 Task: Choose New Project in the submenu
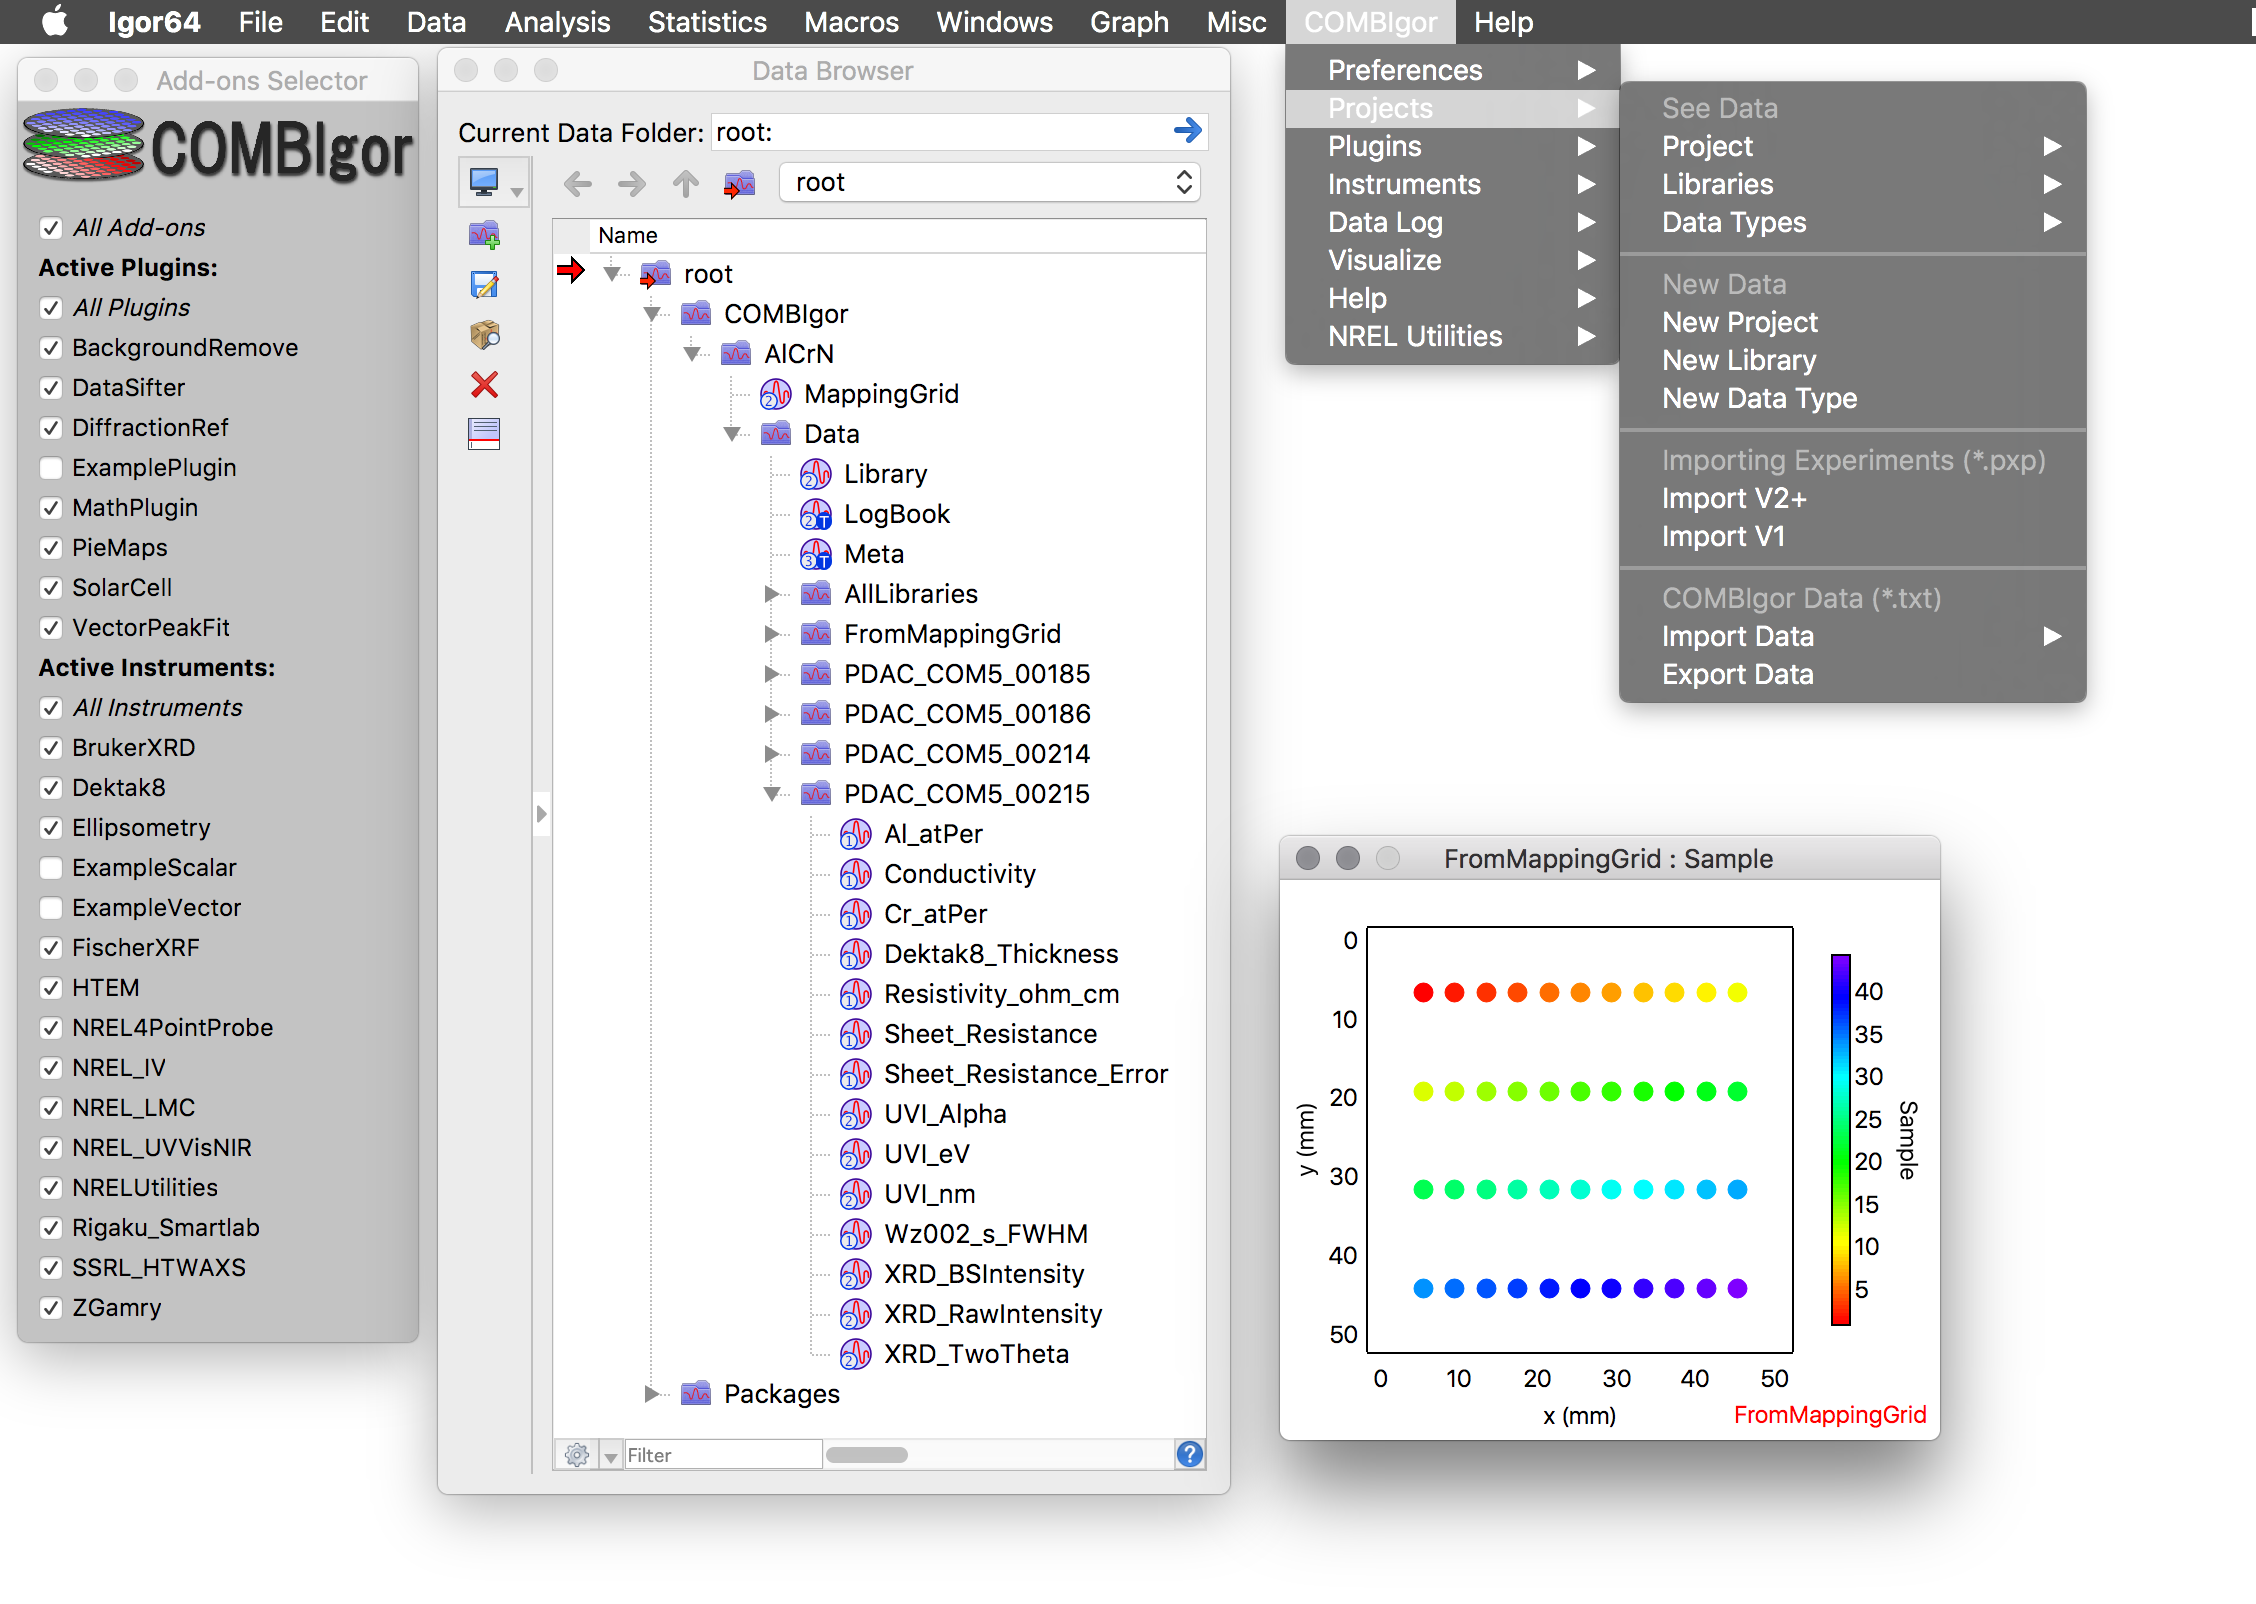tap(1739, 322)
